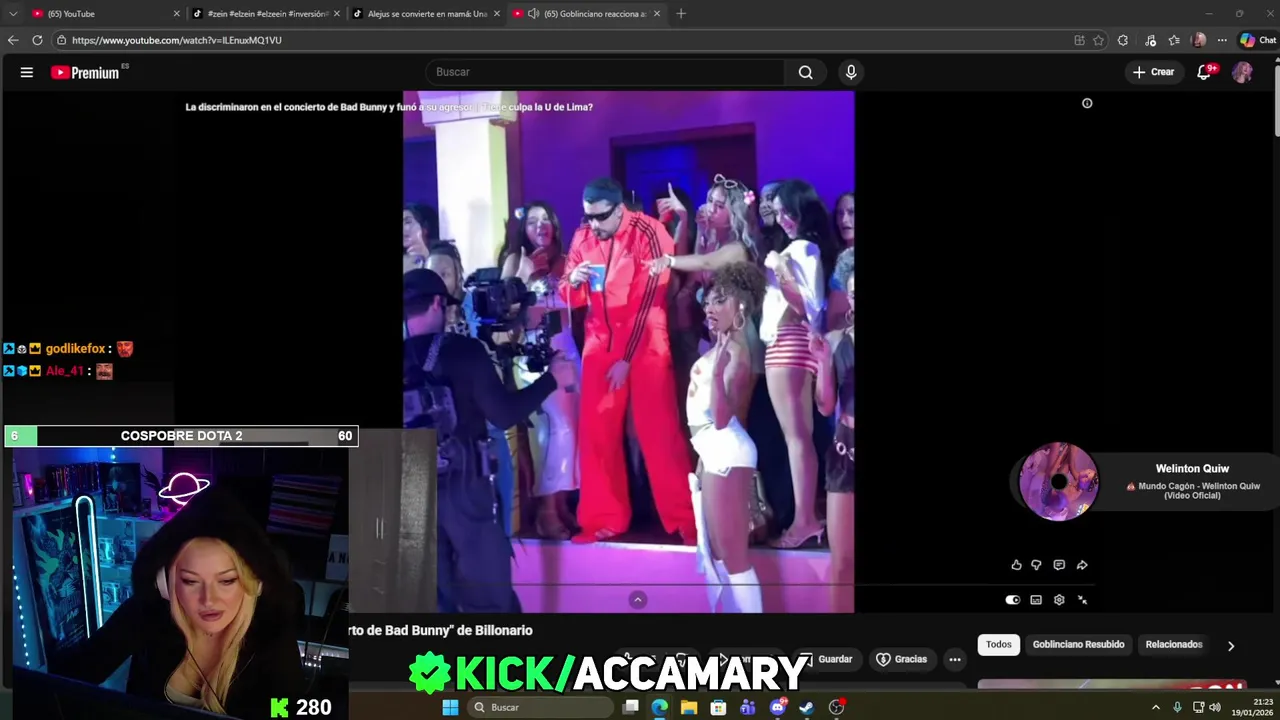
Task: Open Welinton Quiw channel avatar
Action: pyautogui.click(x=1058, y=482)
